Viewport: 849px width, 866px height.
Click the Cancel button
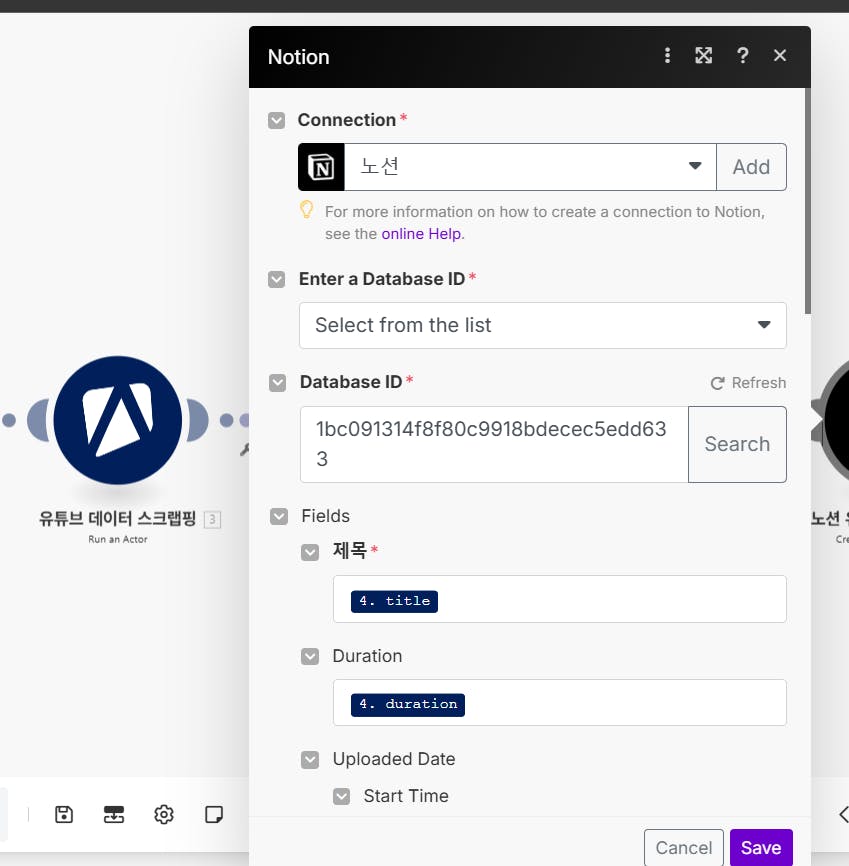click(684, 847)
